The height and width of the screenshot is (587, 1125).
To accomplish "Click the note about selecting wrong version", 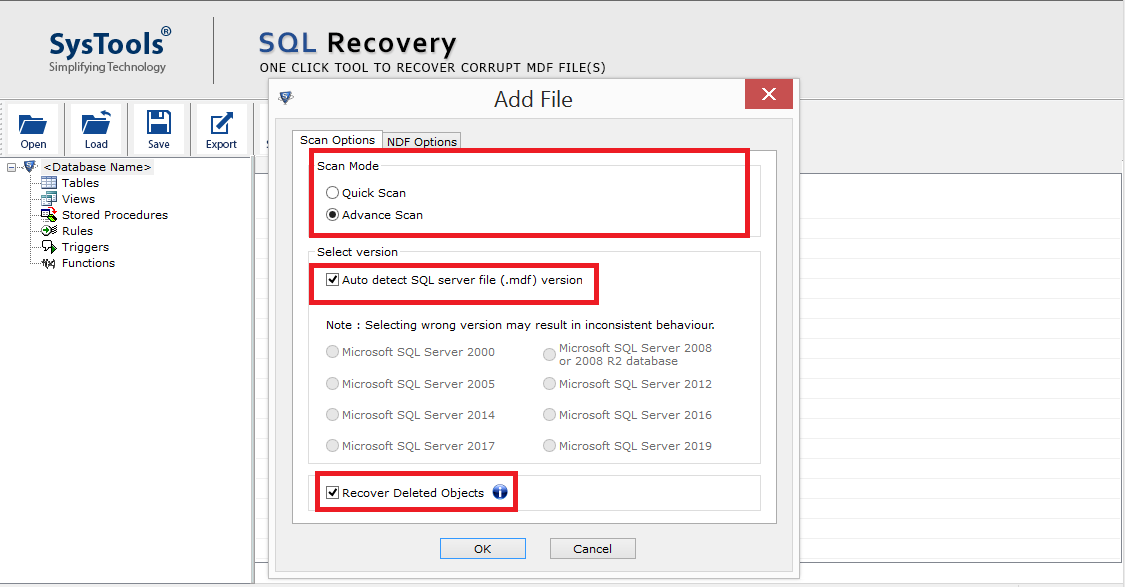I will 520,325.
